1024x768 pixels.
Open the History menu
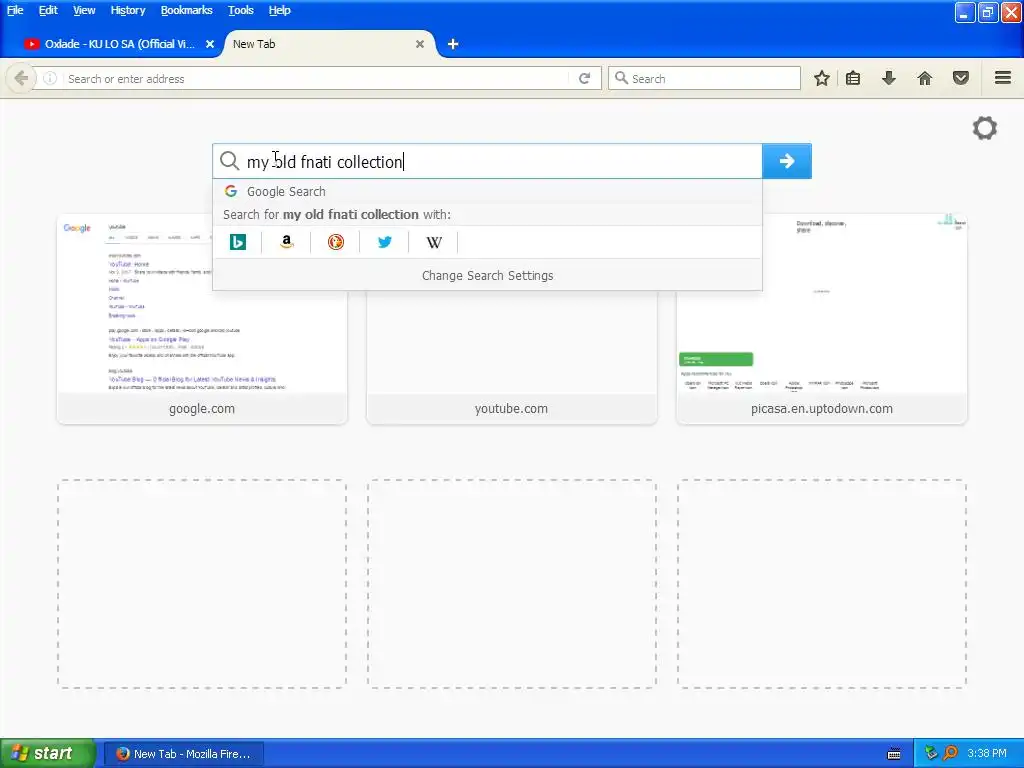point(127,10)
